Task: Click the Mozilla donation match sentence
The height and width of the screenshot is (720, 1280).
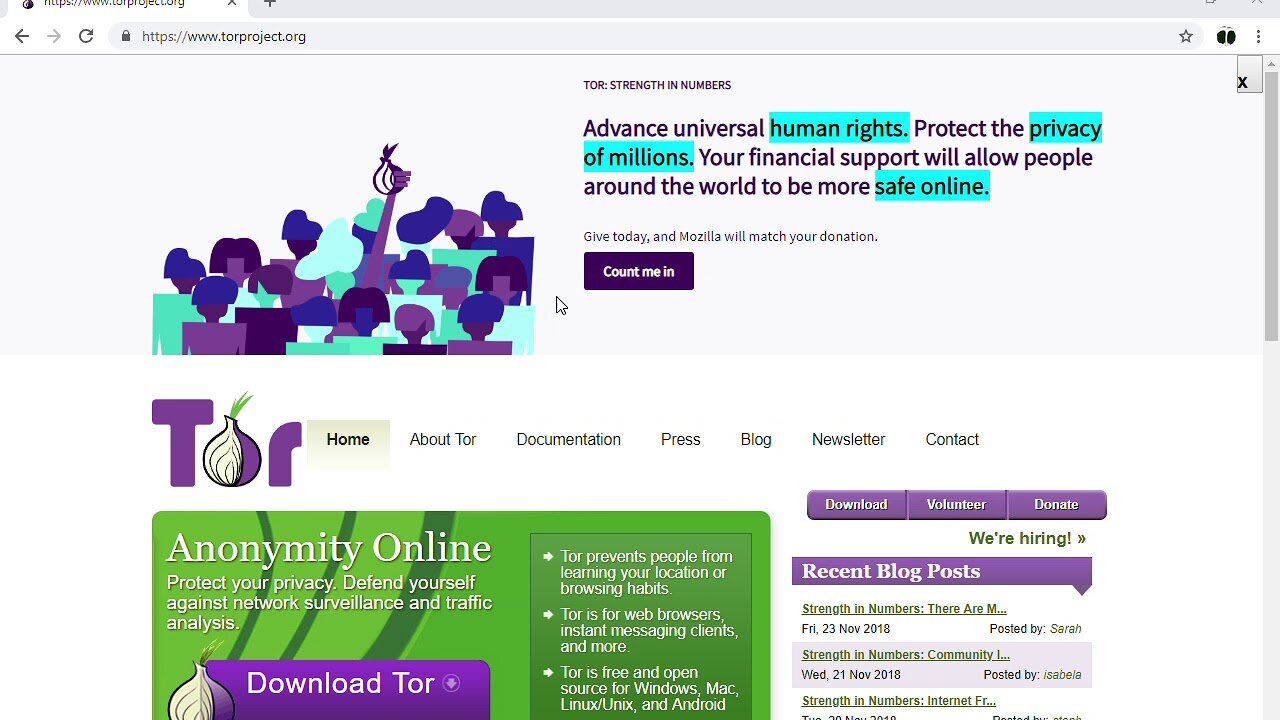Action: 730,236
